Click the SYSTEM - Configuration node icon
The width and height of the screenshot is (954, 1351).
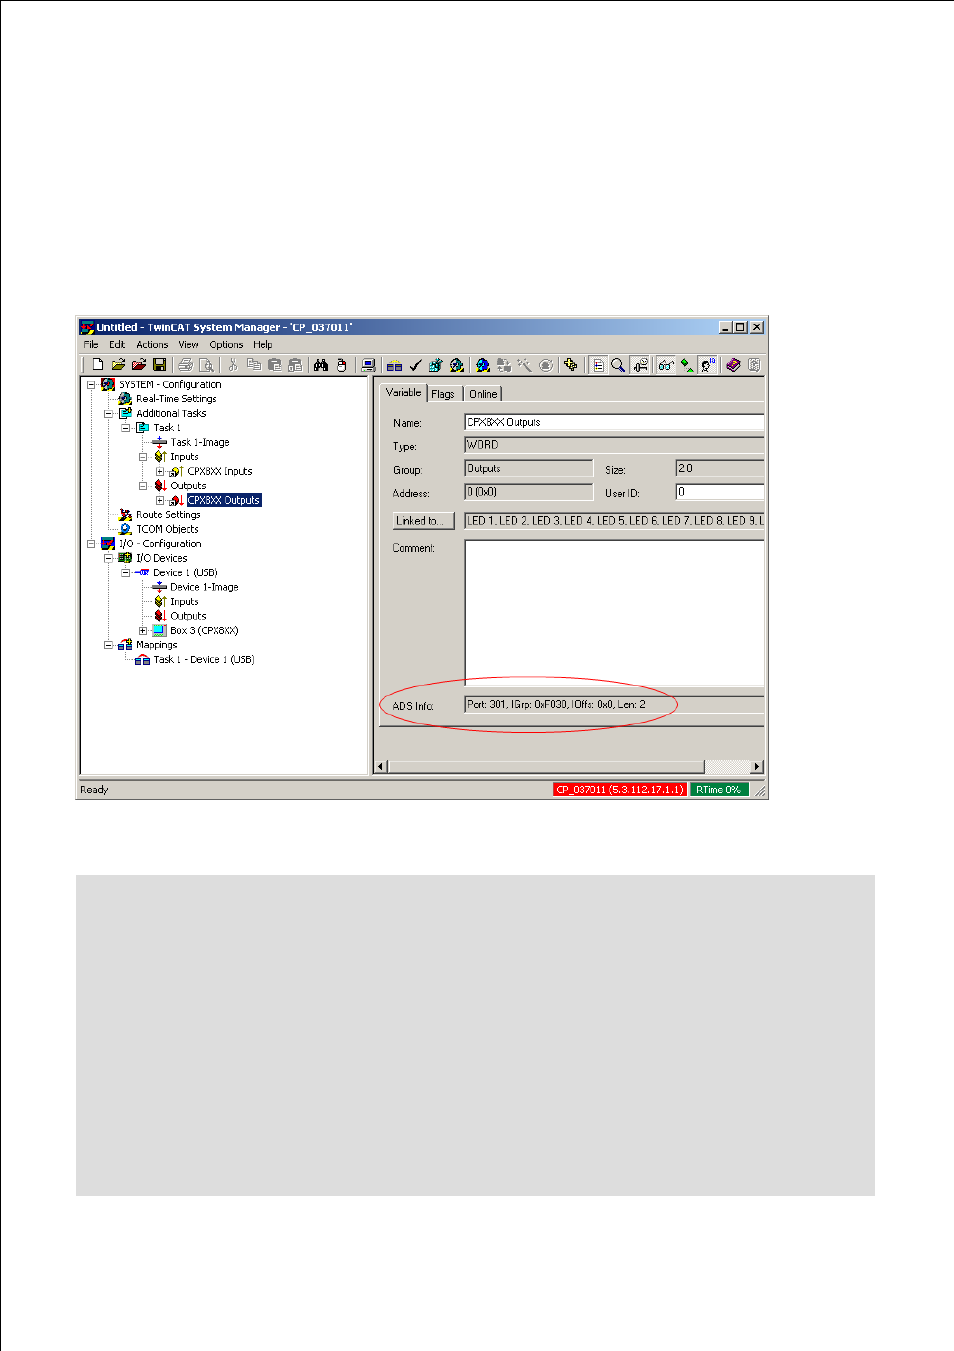tap(108, 384)
